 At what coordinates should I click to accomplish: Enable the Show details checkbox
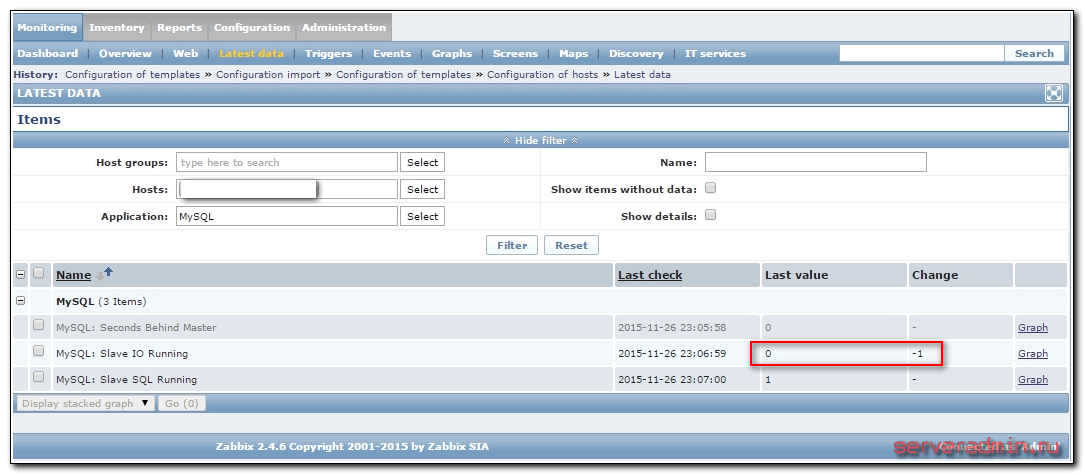(x=710, y=214)
